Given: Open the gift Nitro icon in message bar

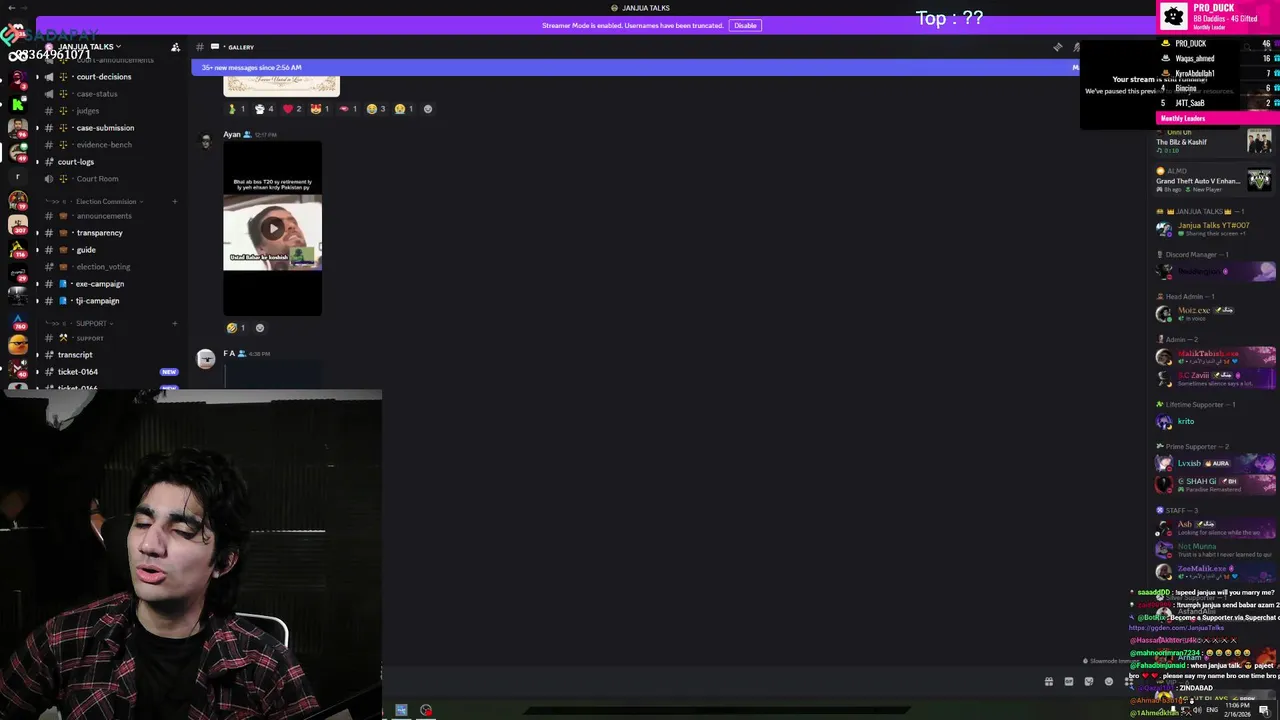Looking at the screenshot, I should 1049,682.
